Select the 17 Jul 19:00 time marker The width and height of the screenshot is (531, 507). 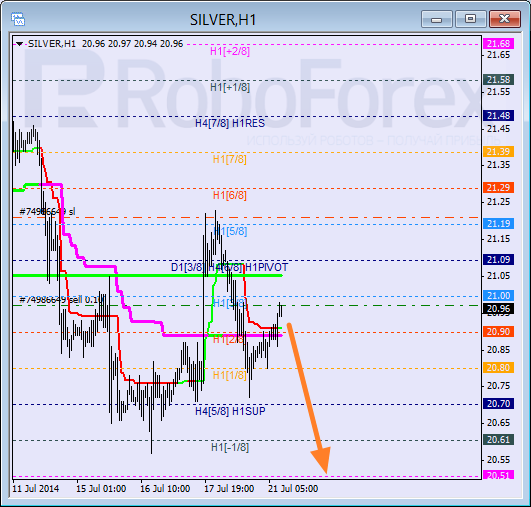[229, 489]
